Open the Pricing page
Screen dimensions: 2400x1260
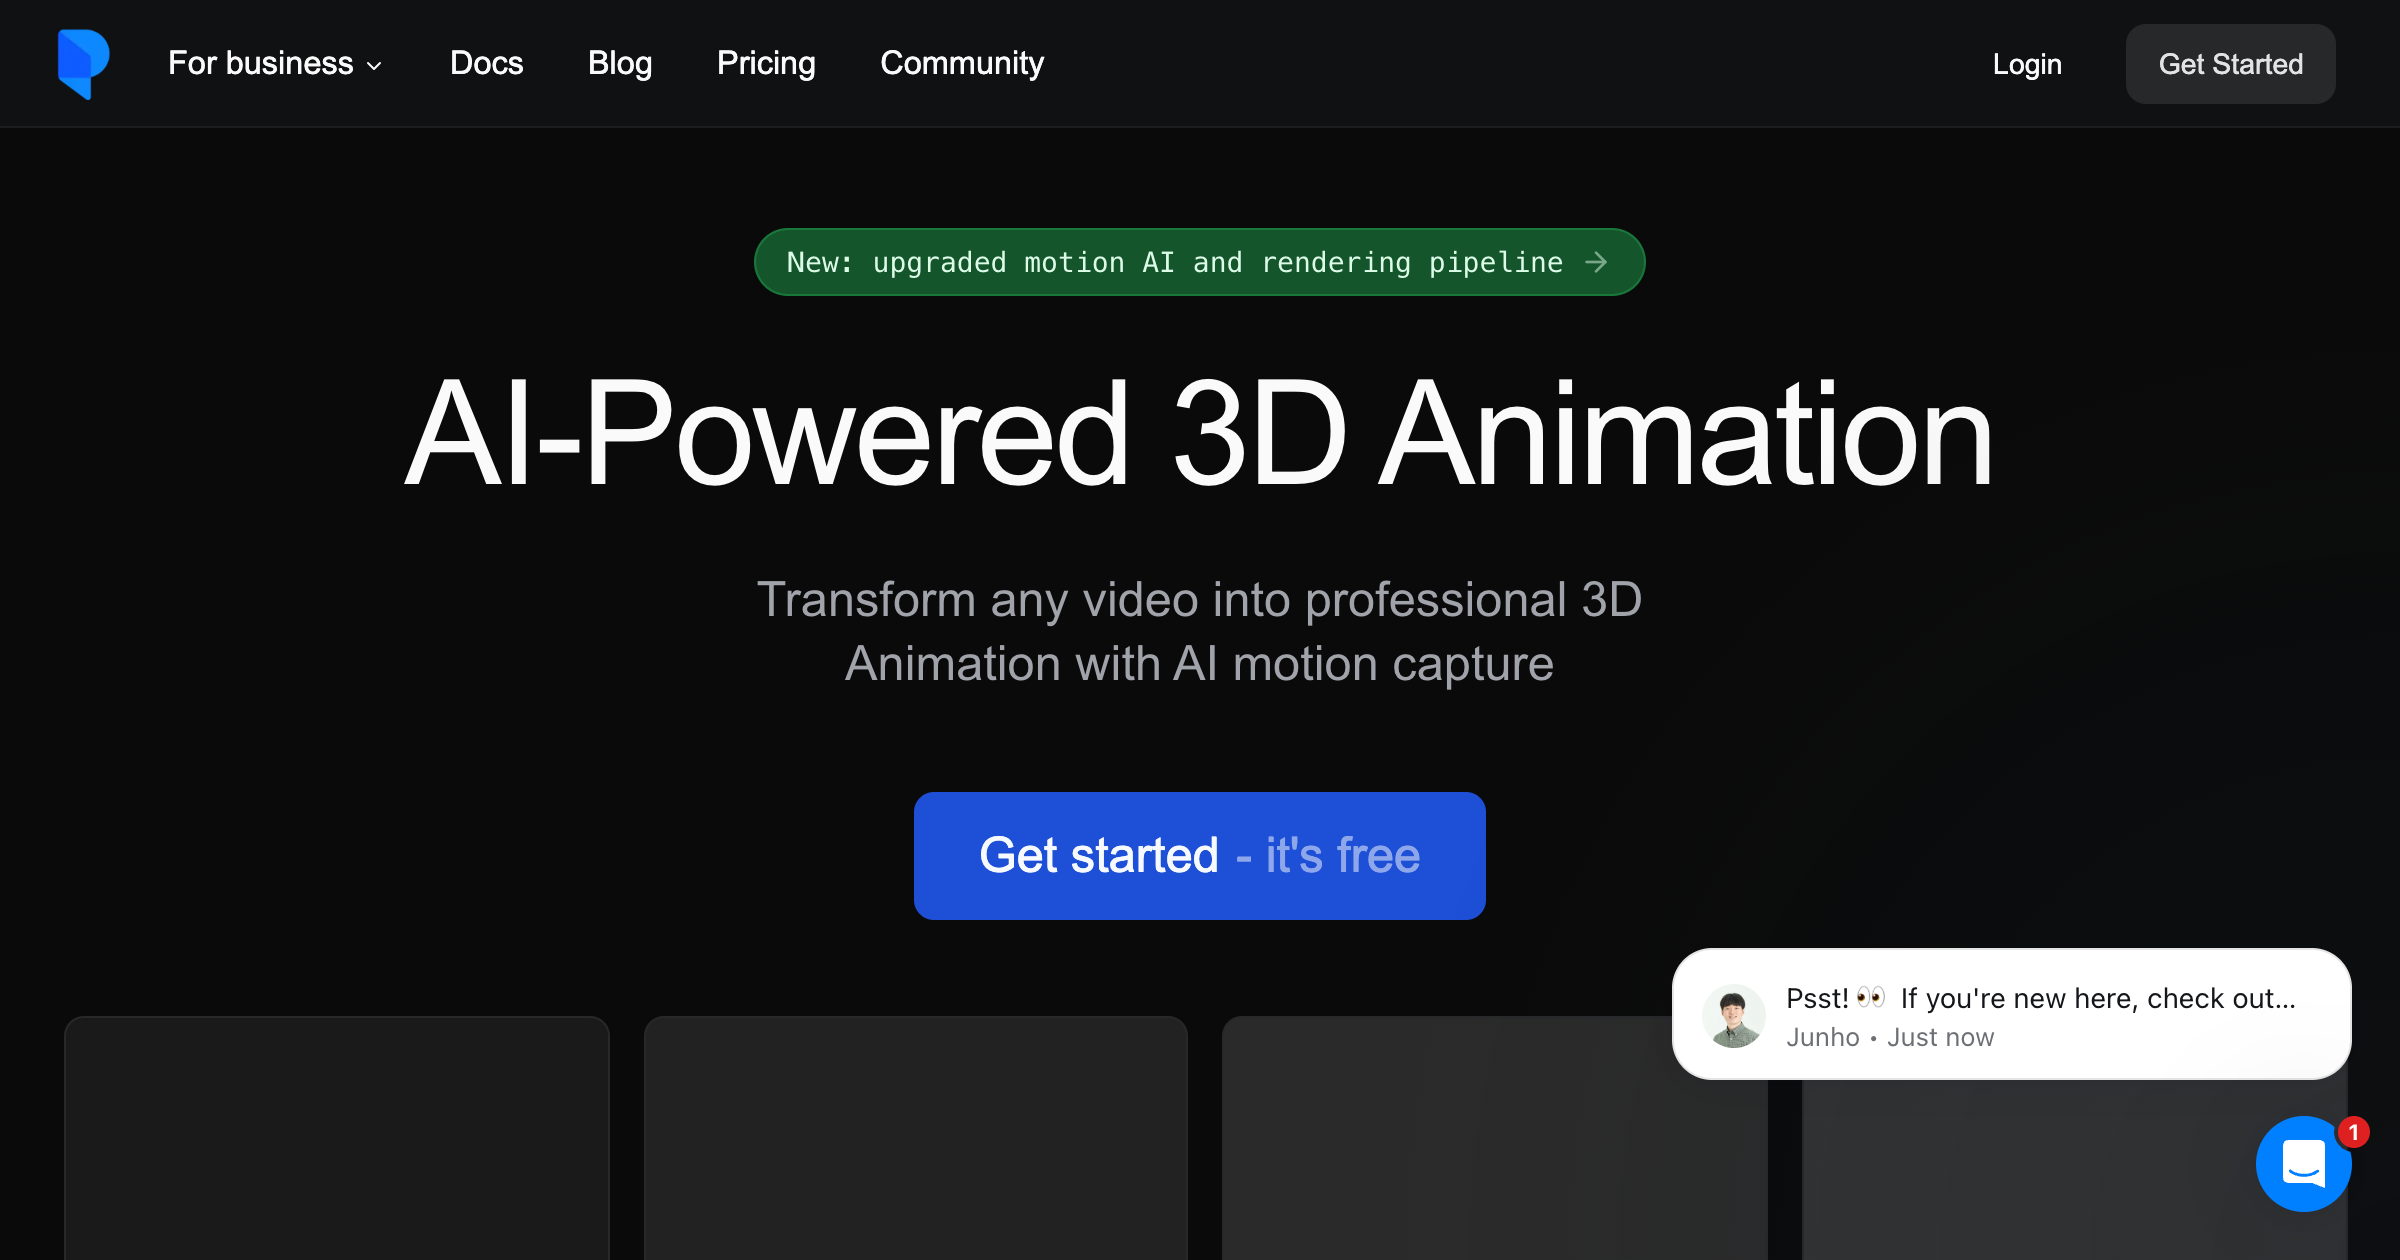click(x=766, y=64)
